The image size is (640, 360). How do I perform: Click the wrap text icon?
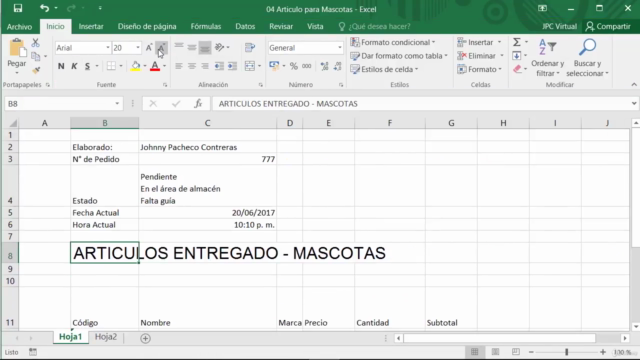click(x=250, y=48)
